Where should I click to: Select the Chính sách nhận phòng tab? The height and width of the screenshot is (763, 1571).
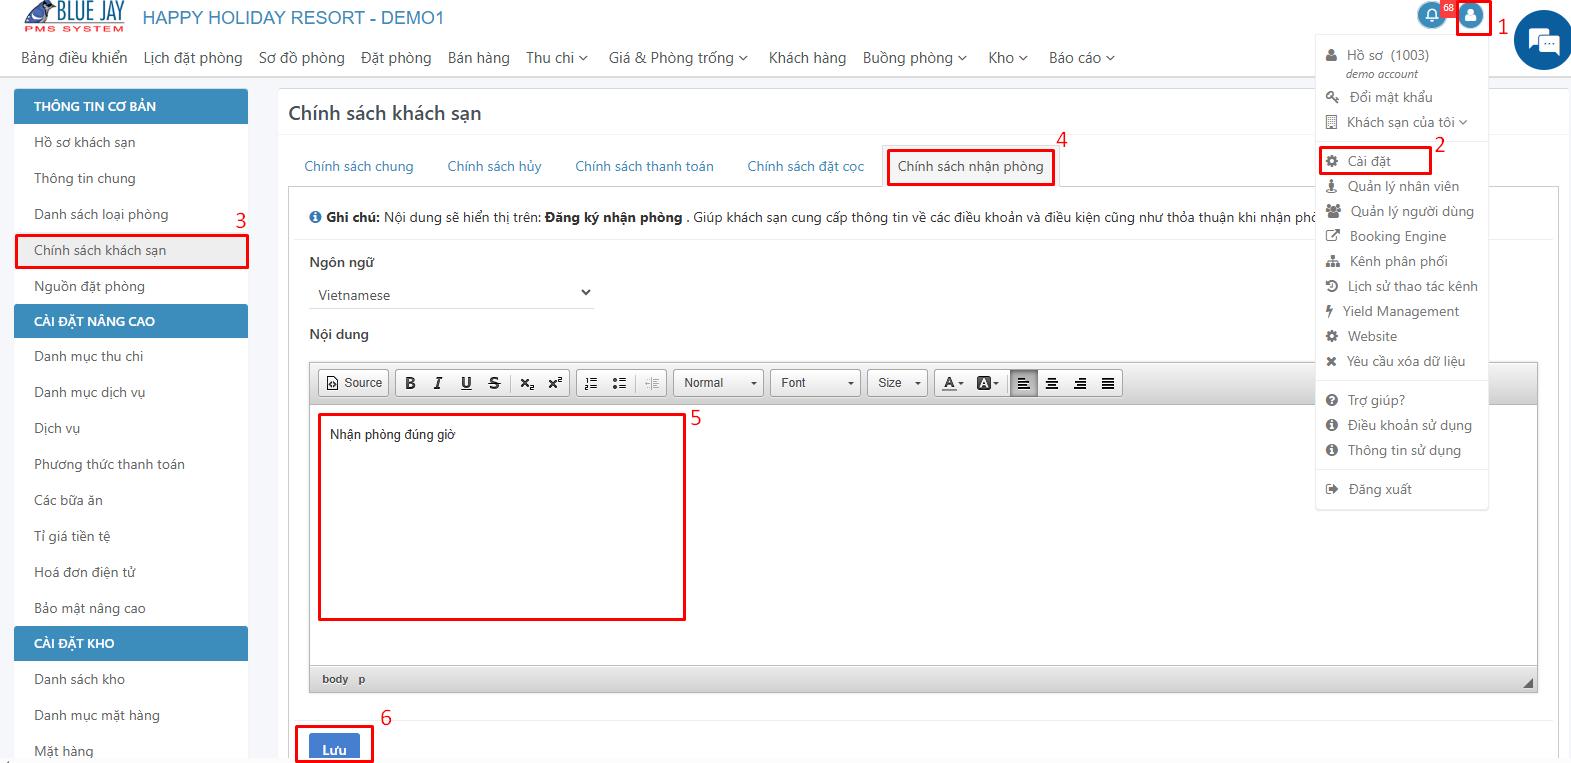(x=970, y=166)
